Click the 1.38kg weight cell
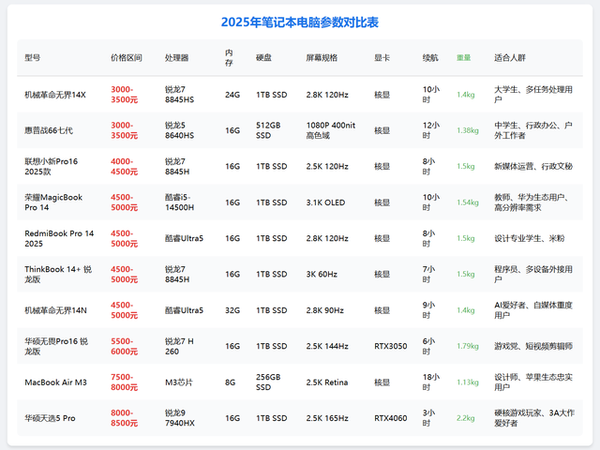Image resolution: width=600 pixels, height=450 pixels. click(468, 130)
